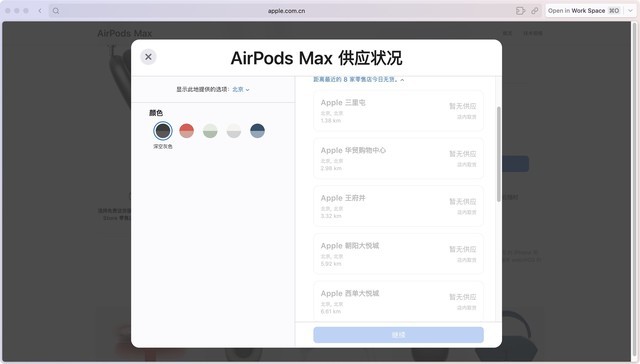Click the chain link icon in toolbar
640x364 pixels.
pos(535,11)
